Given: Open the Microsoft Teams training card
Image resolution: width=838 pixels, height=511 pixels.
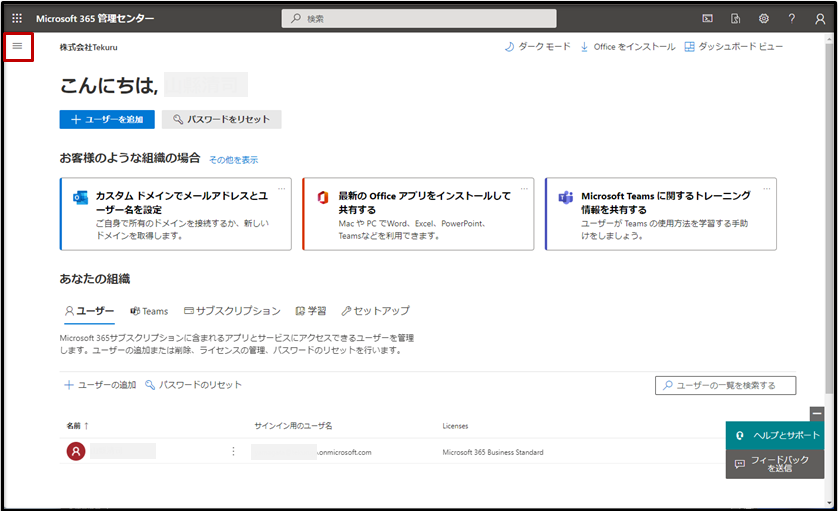Looking at the screenshot, I should [661, 214].
